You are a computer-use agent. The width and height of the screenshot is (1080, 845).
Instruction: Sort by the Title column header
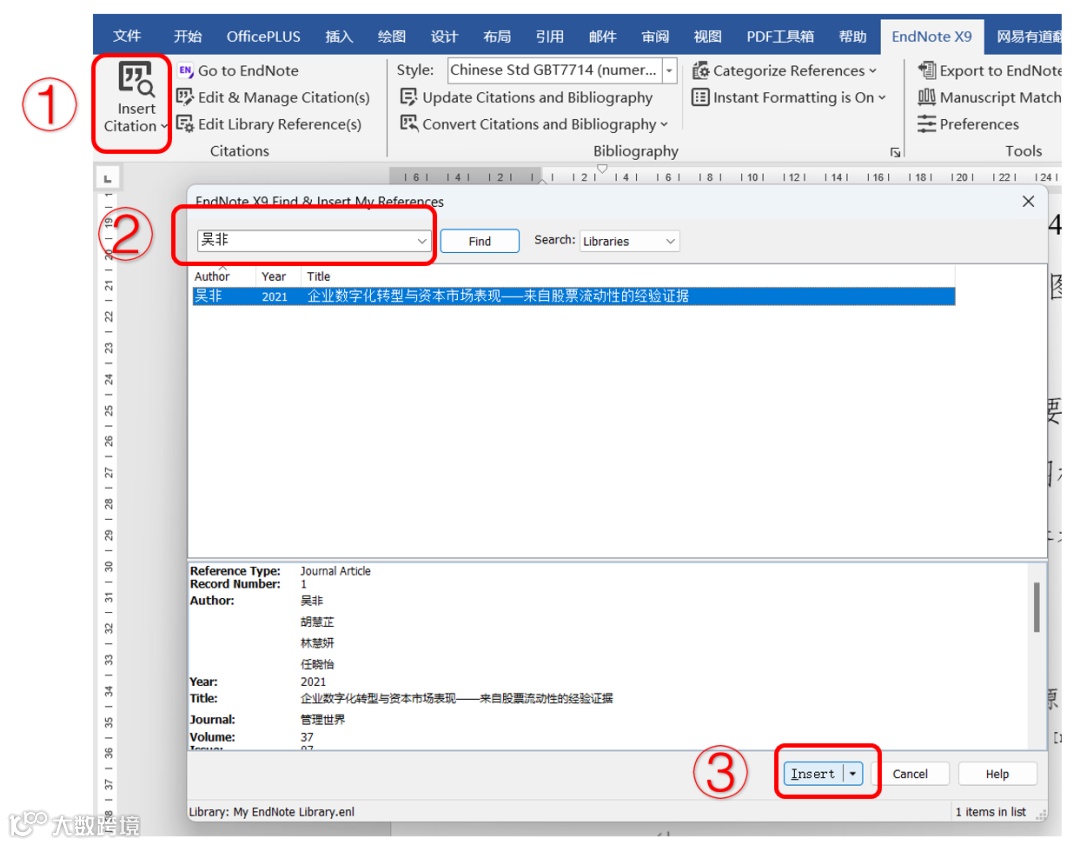pyautogui.click(x=628, y=276)
